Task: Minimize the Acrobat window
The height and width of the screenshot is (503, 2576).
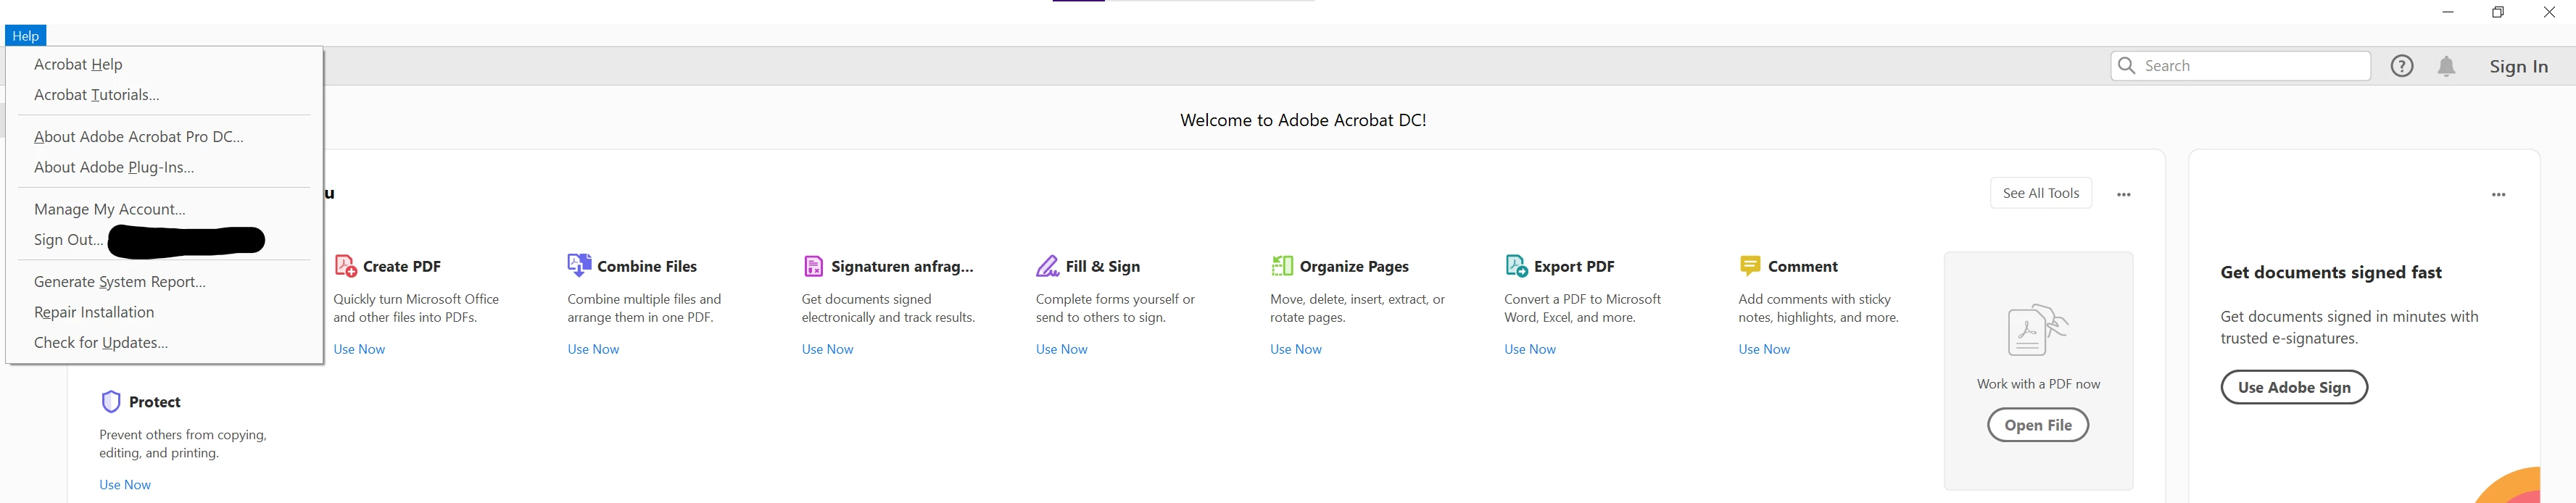Action: click(2447, 12)
